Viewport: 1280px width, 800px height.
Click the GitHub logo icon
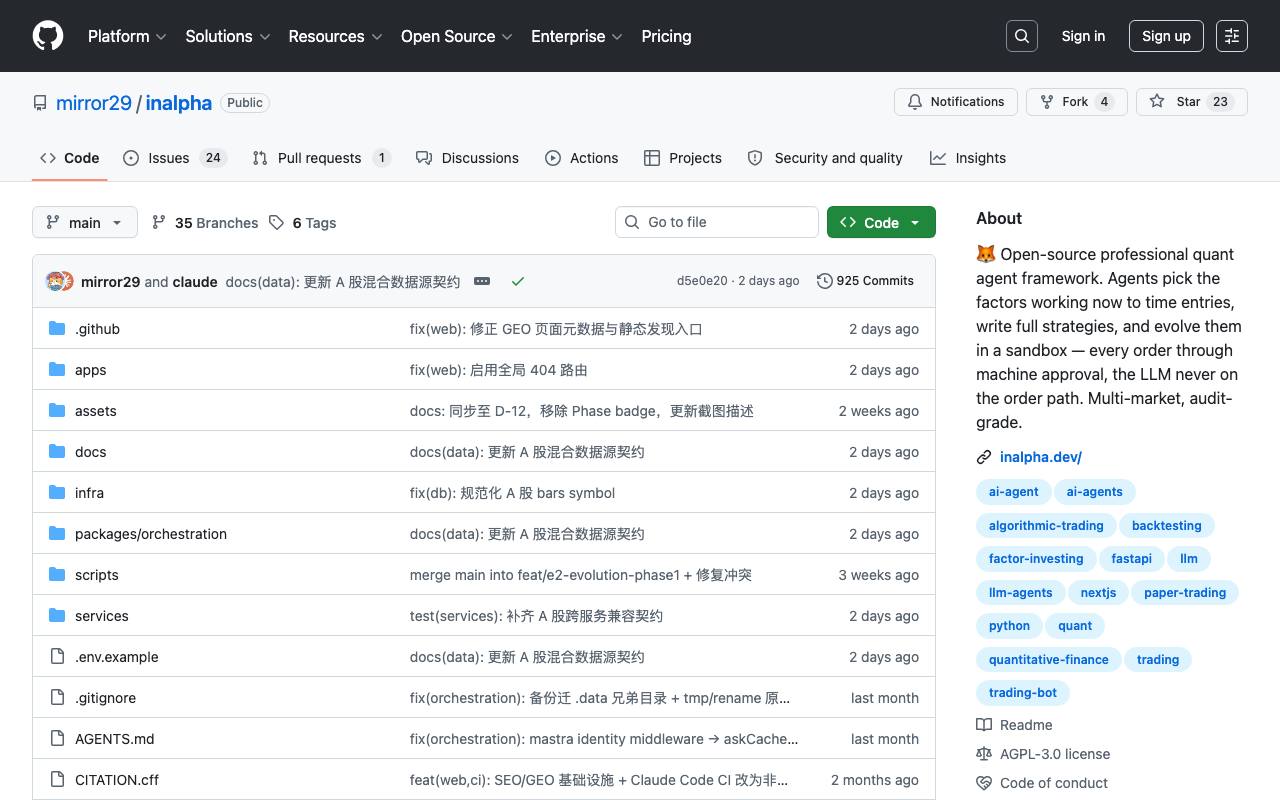(48, 36)
